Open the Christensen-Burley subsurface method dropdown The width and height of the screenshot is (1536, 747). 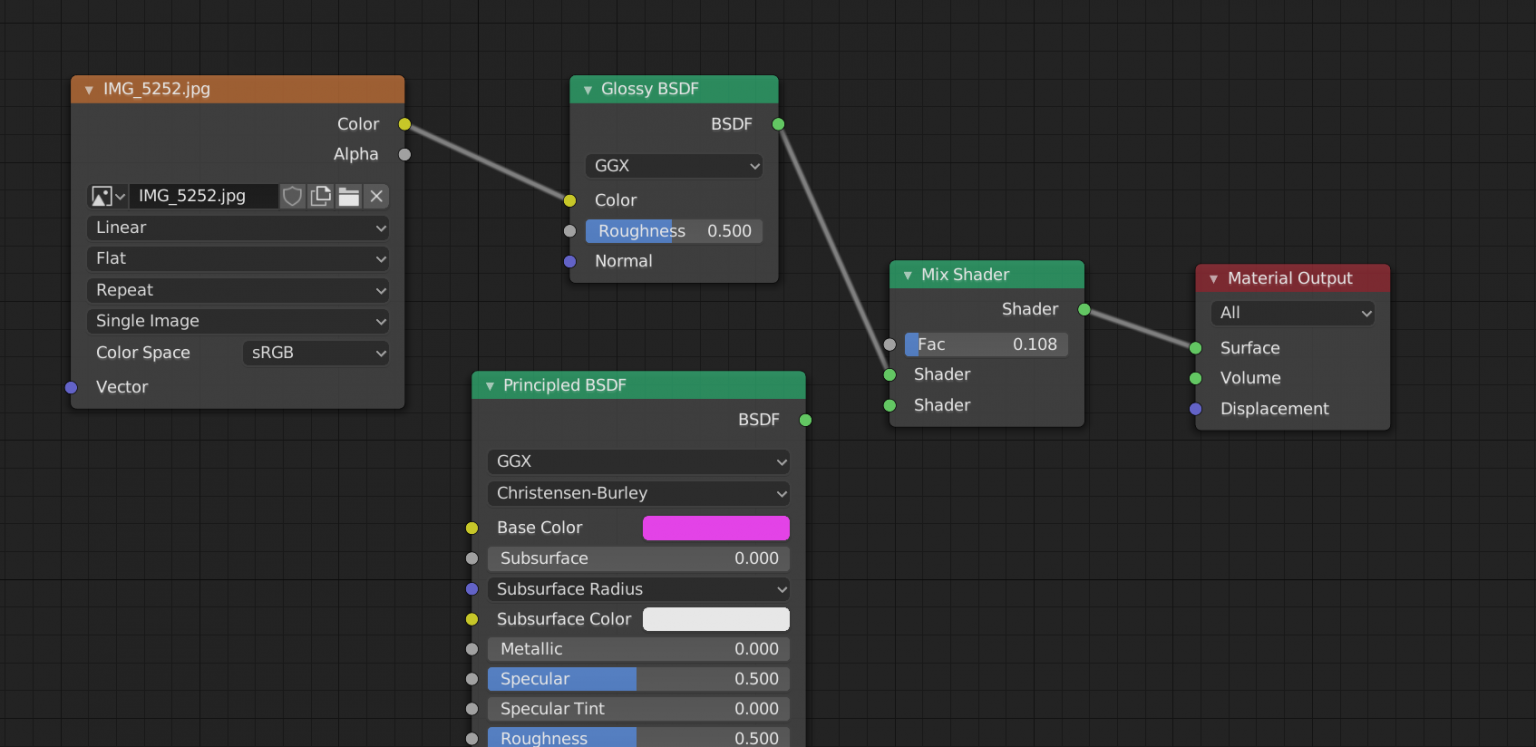pos(638,493)
